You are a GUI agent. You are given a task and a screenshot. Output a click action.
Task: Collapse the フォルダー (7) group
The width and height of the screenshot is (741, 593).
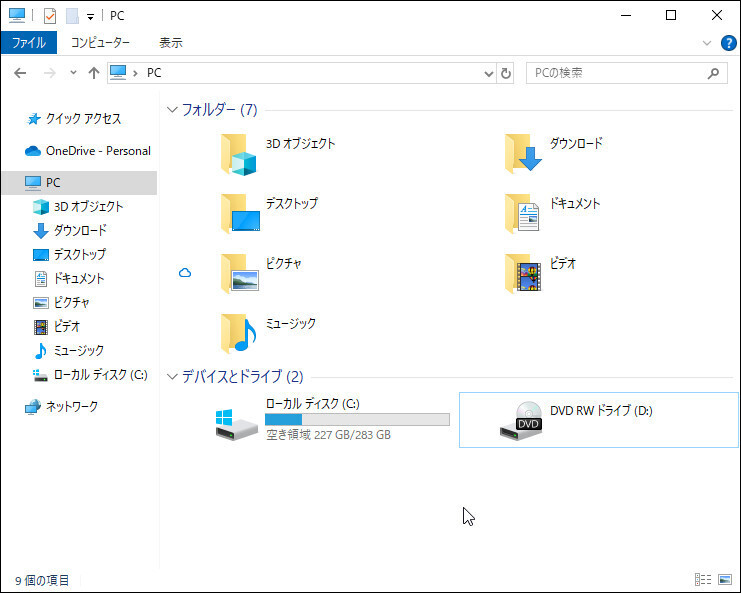[x=172, y=110]
